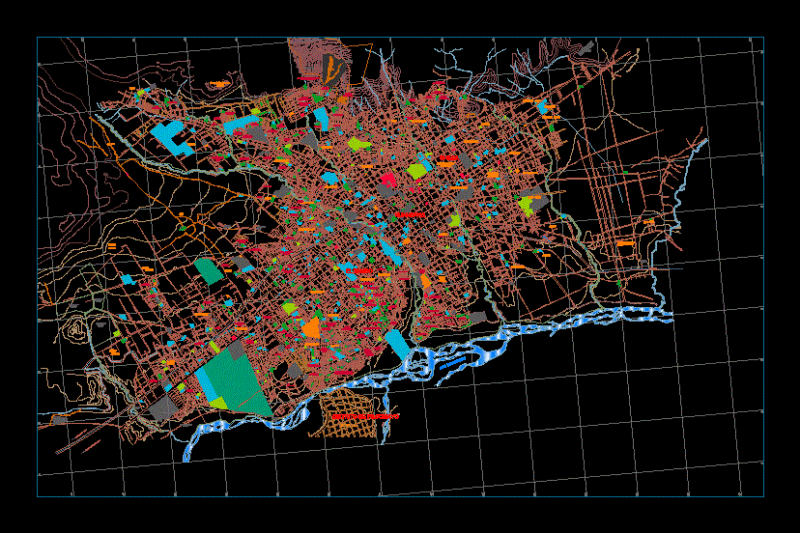
Task: Select the small solid blue strip inside the river
Action: [453, 363]
